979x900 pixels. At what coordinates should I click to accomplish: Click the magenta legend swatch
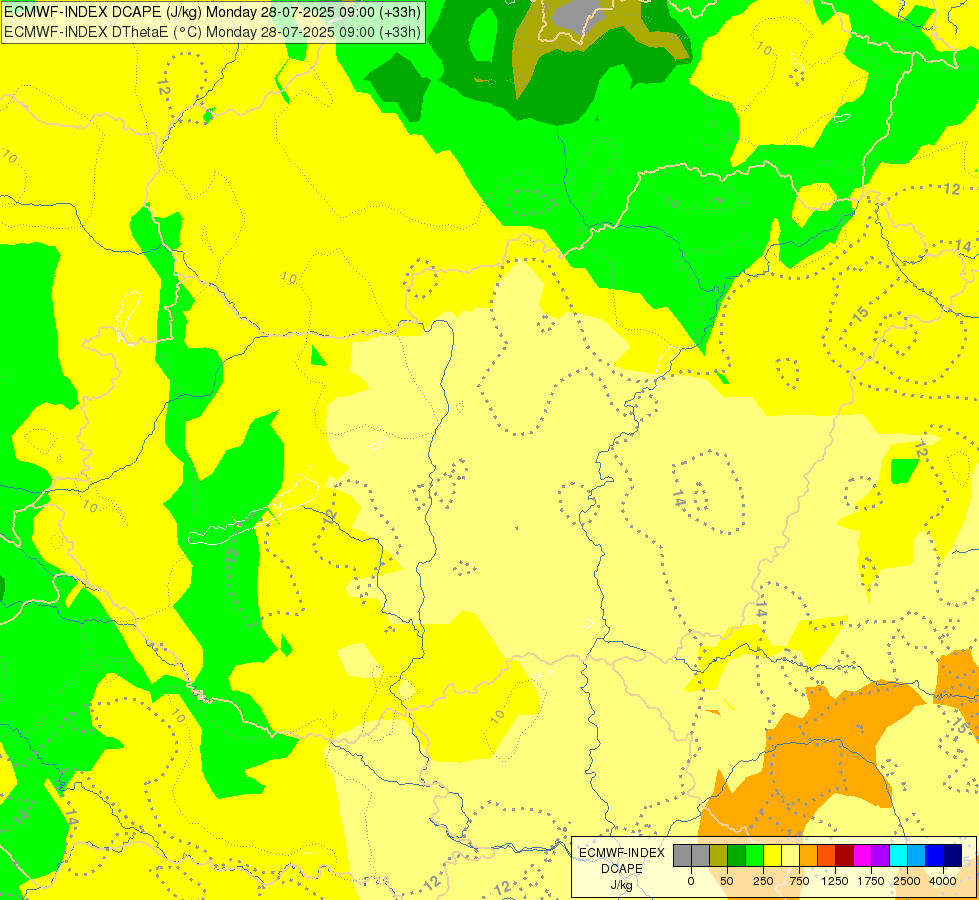tap(862, 855)
